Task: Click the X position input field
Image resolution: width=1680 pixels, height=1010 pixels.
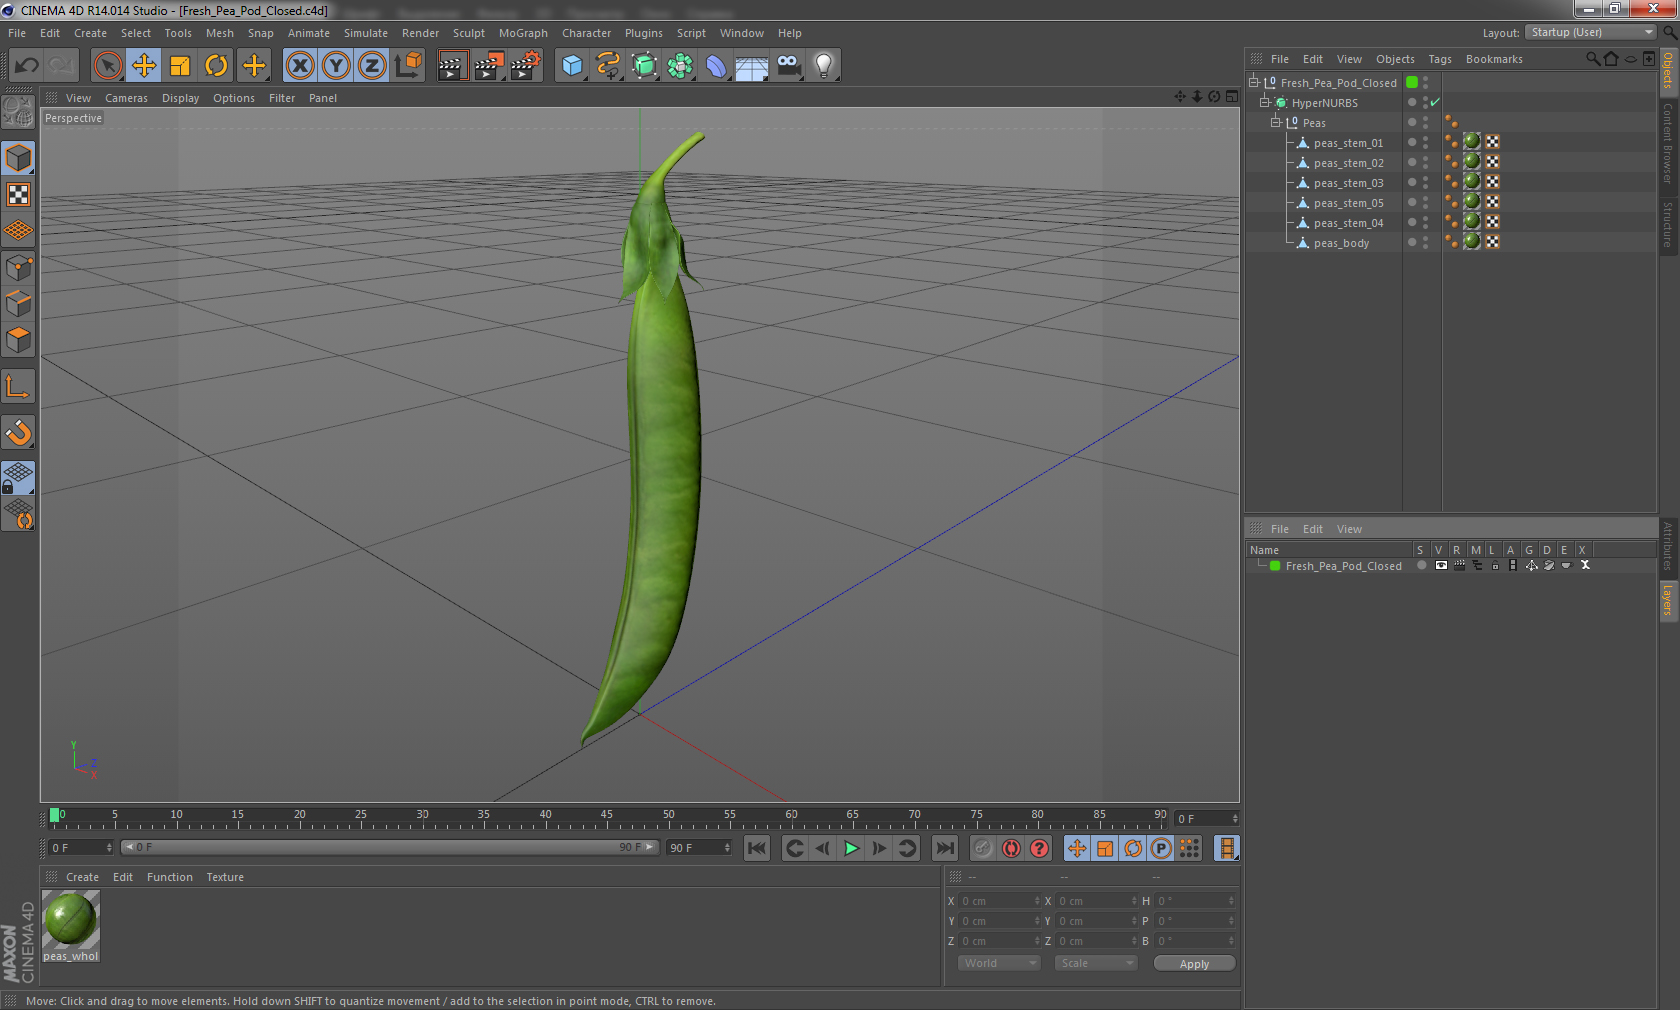Action: (x=1001, y=901)
